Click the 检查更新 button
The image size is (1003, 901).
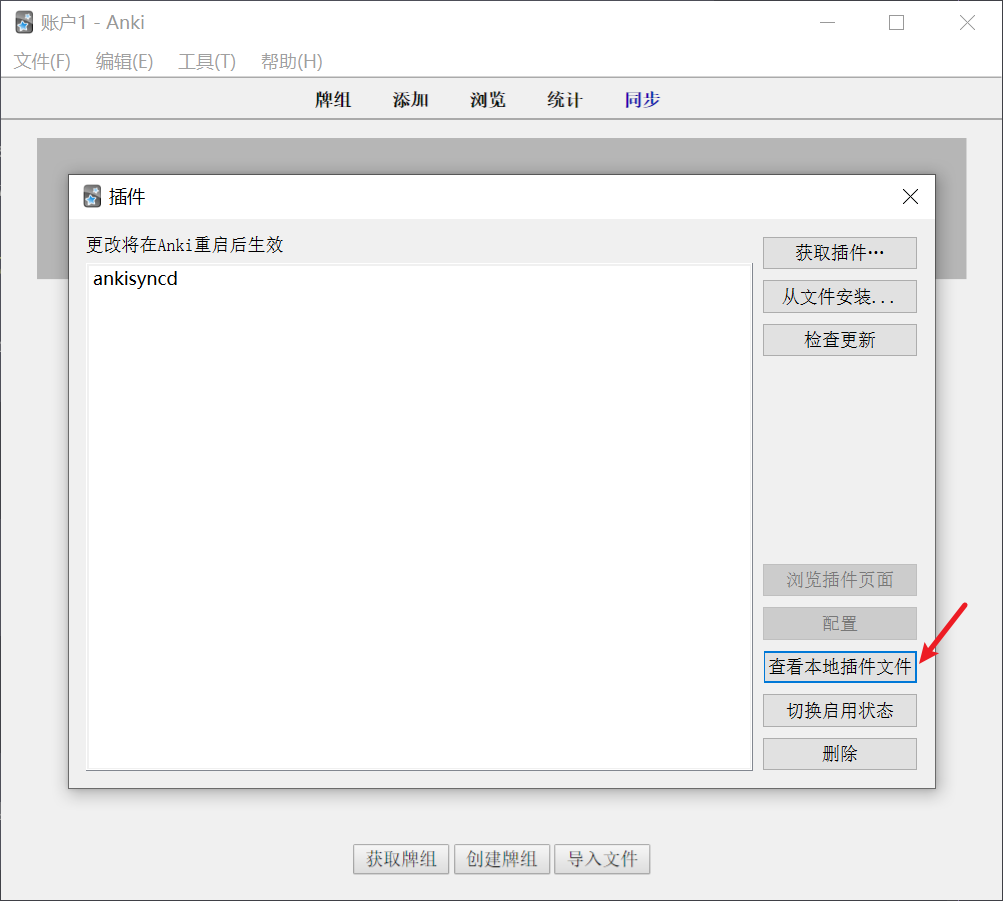[839, 340]
